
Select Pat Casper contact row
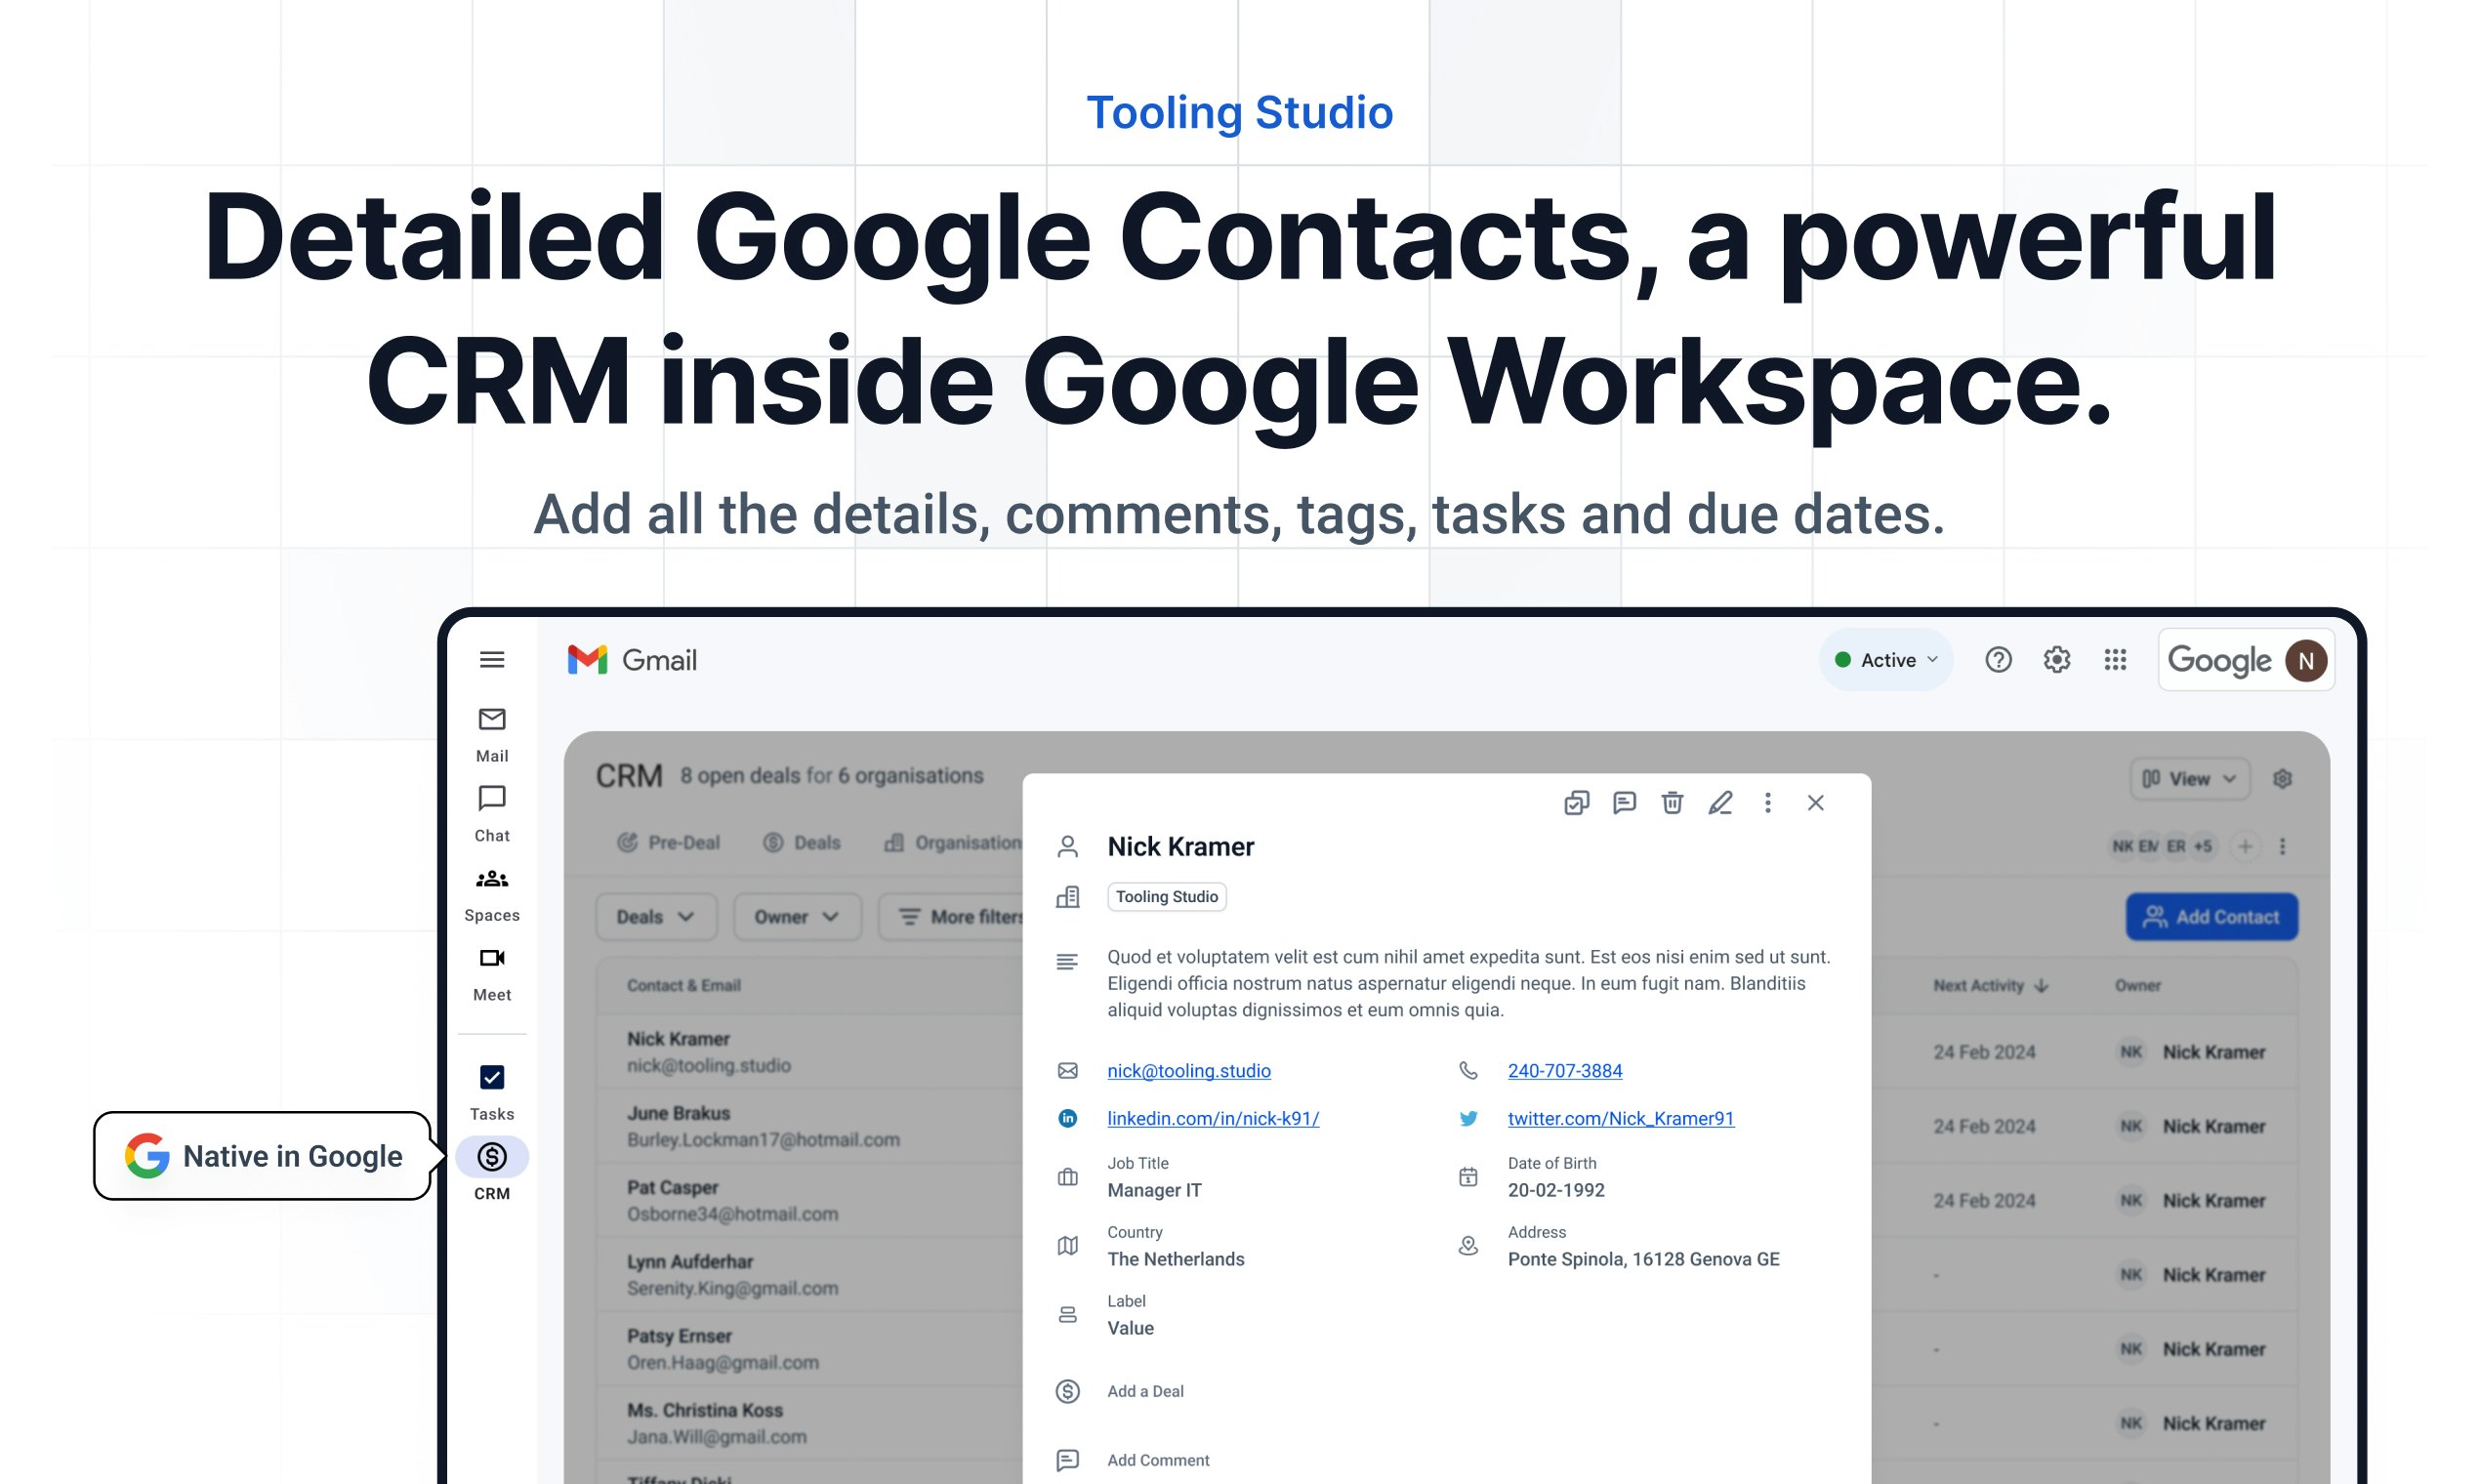[x=810, y=1200]
